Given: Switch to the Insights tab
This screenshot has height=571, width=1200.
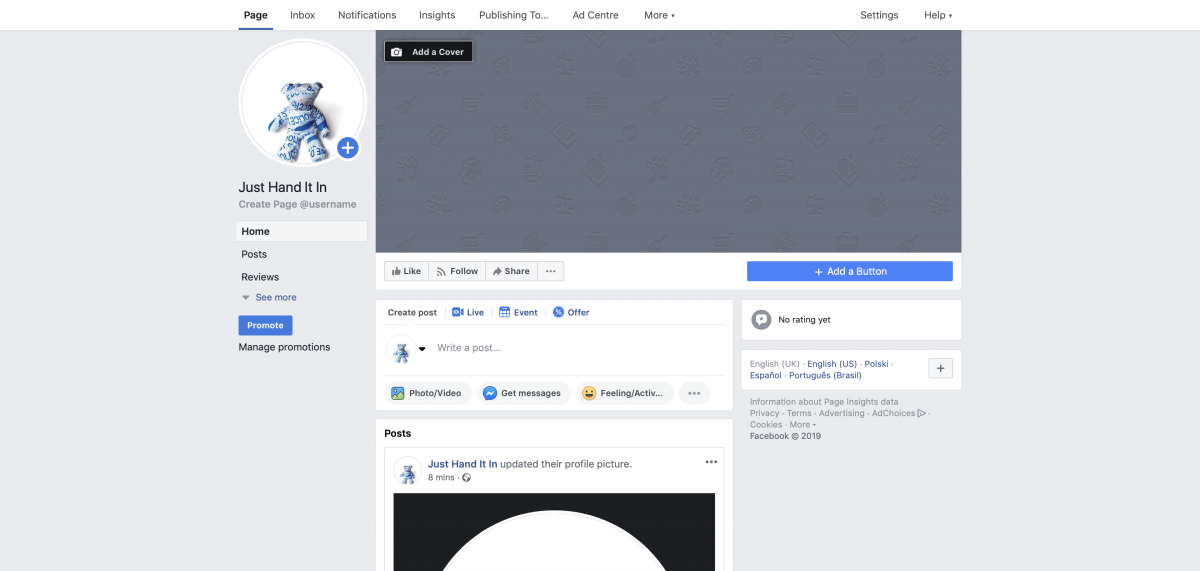Looking at the screenshot, I should [x=437, y=15].
